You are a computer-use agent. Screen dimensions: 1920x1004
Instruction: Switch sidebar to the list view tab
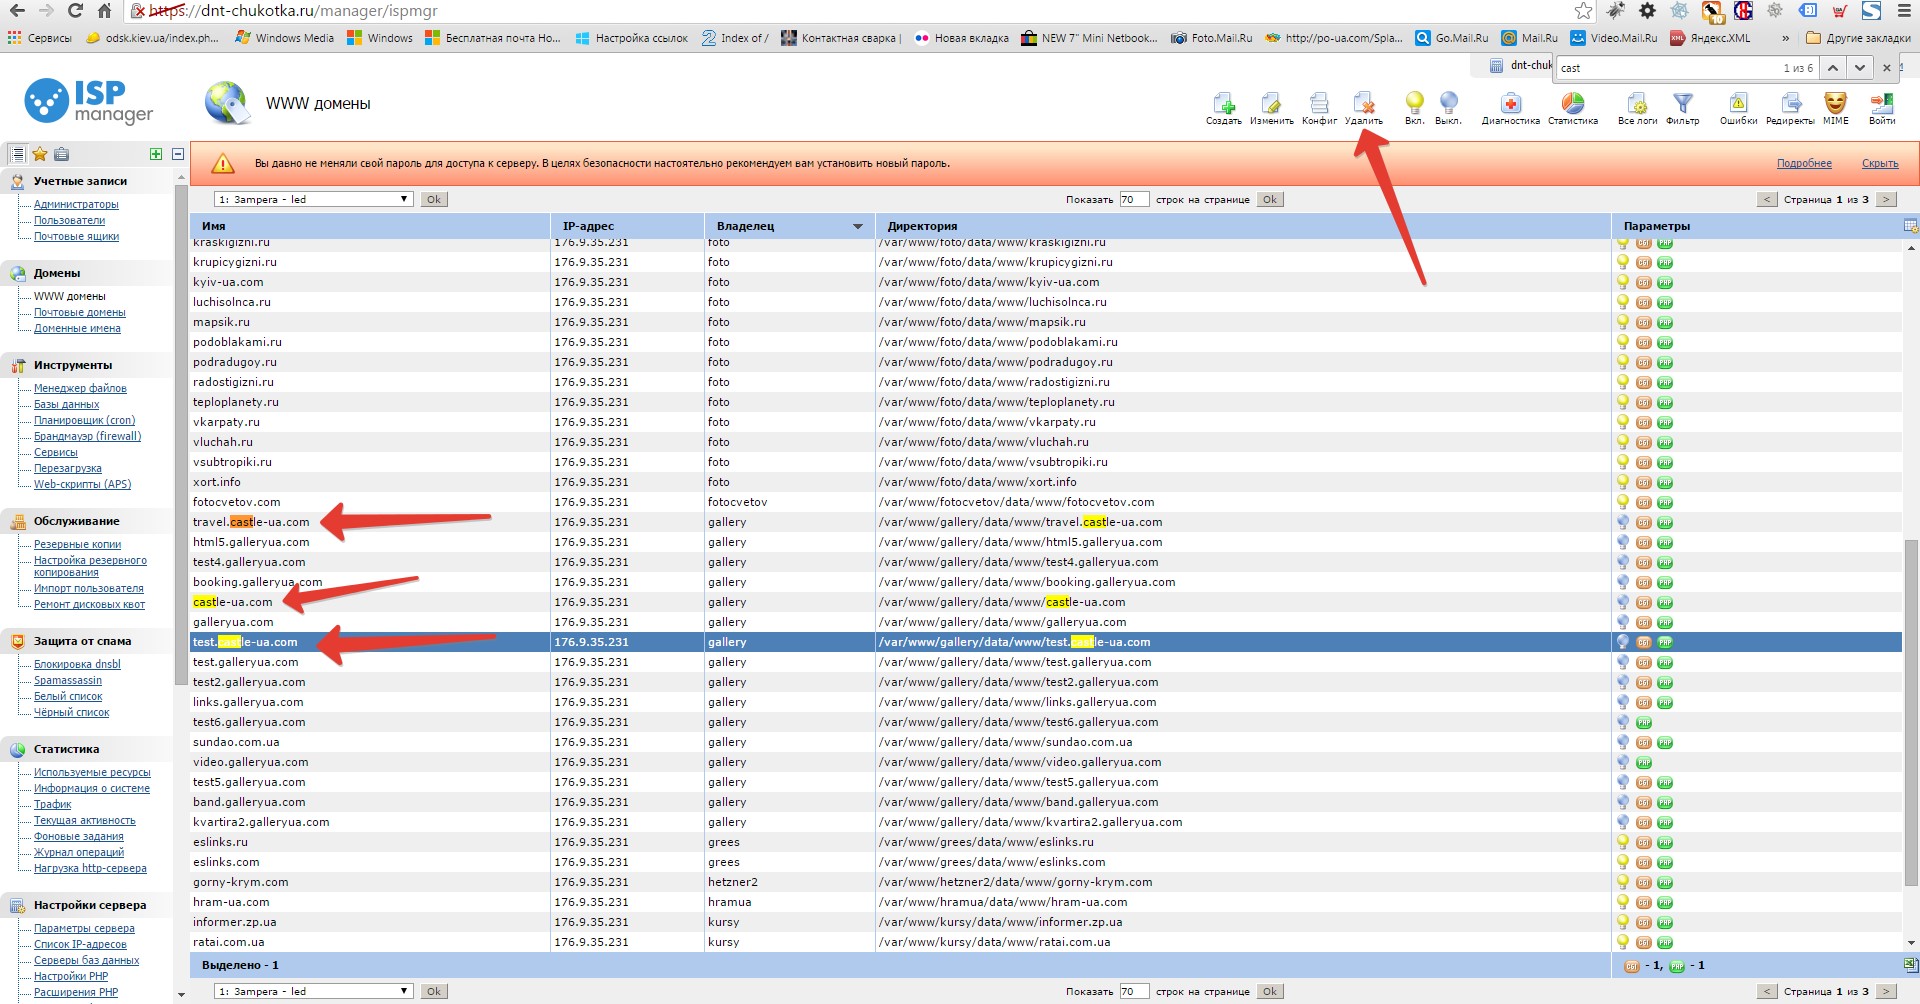pos(17,154)
